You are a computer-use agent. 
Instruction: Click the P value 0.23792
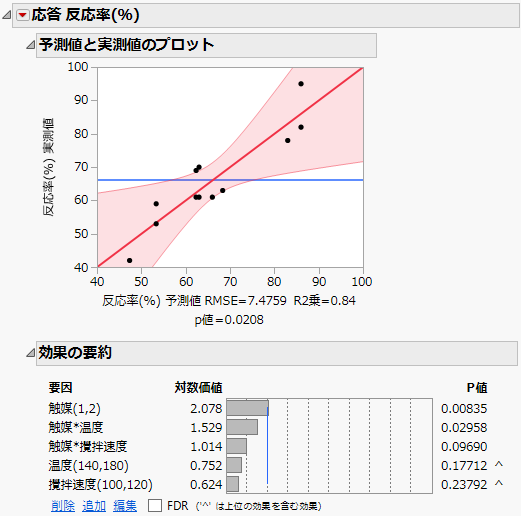coord(464,484)
